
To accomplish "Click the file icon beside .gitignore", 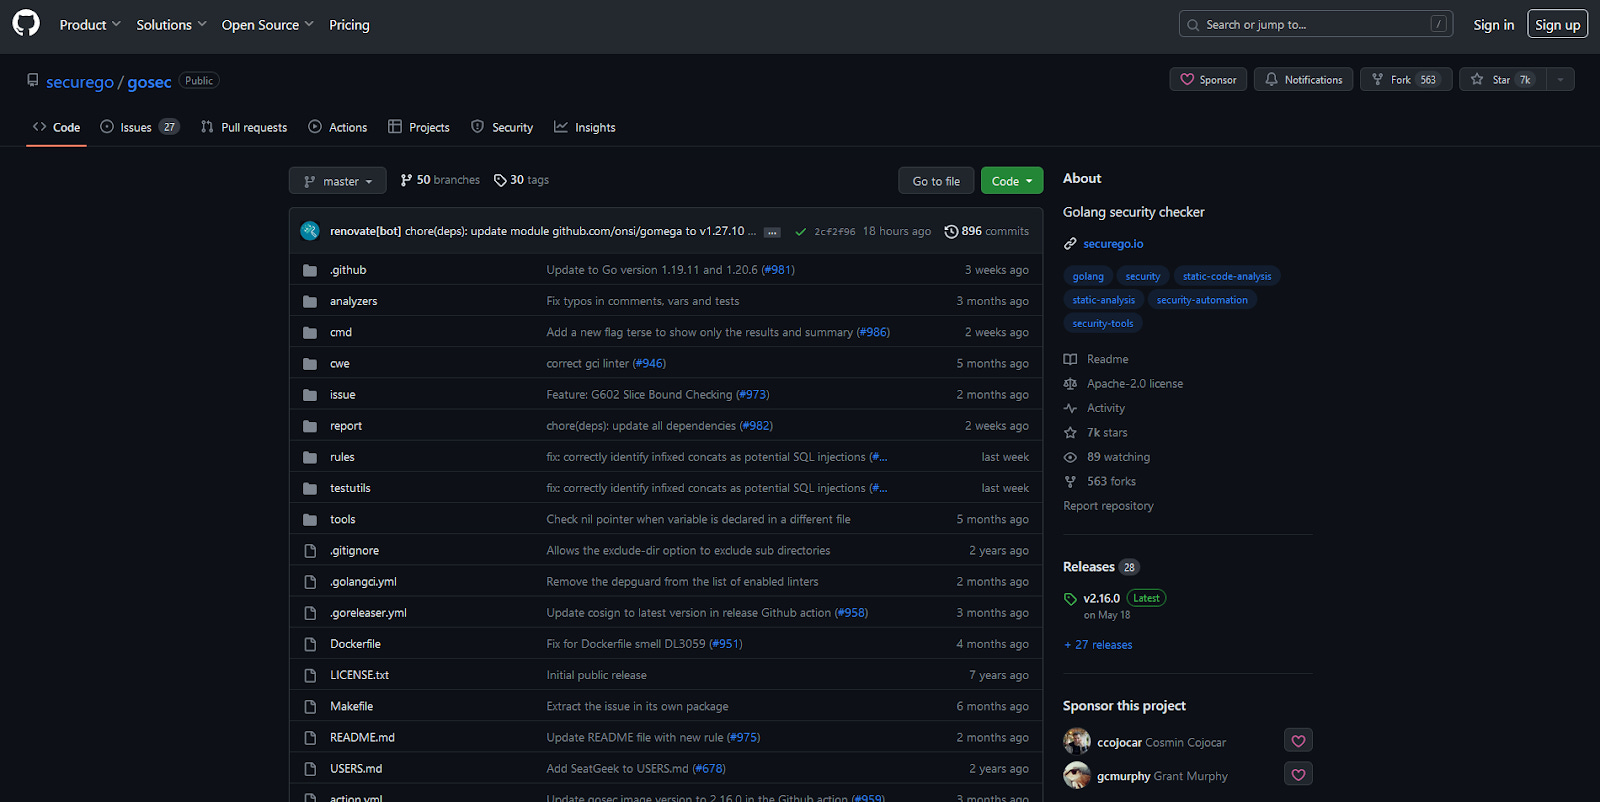I will click(310, 550).
